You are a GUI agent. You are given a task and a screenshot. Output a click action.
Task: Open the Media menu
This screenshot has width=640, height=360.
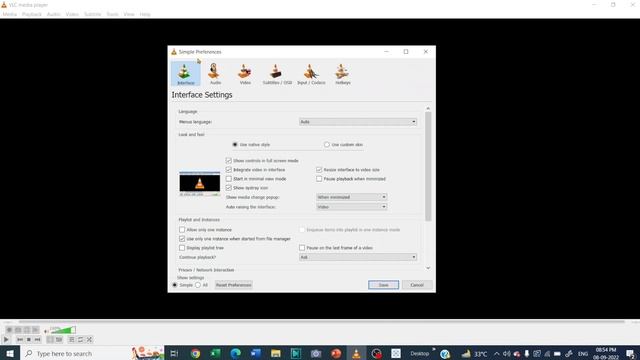click(10, 14)
